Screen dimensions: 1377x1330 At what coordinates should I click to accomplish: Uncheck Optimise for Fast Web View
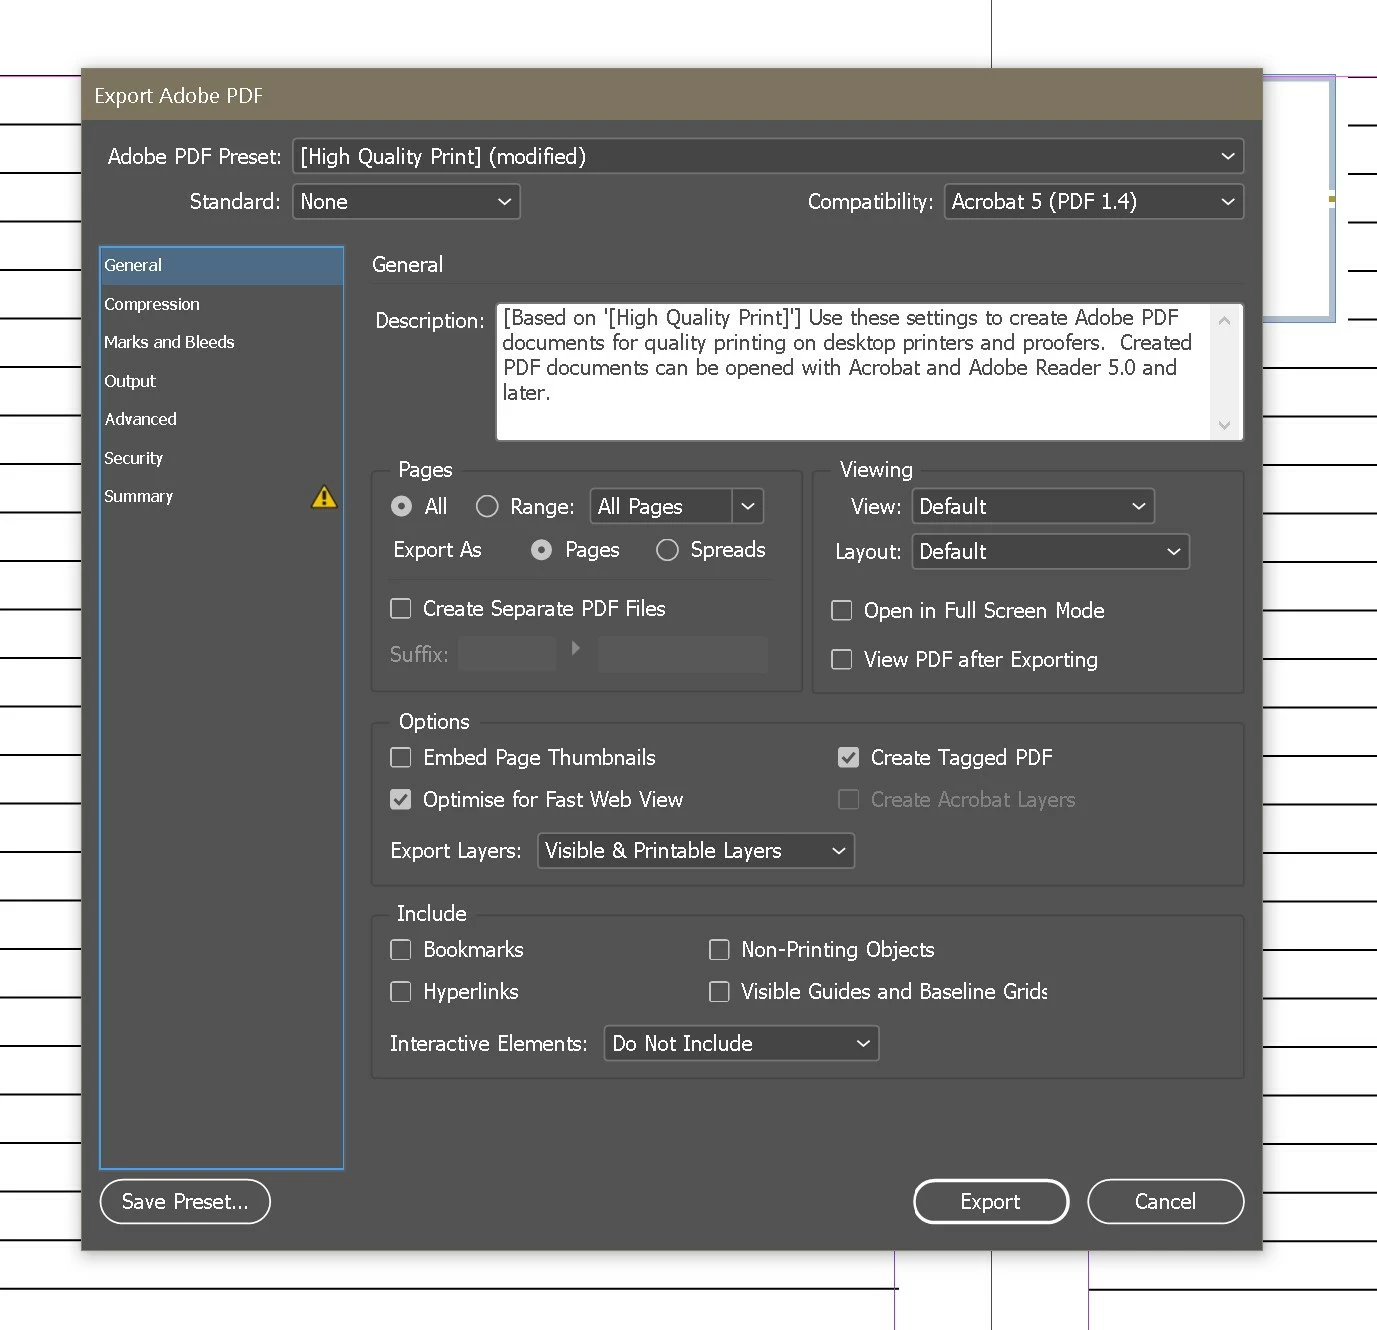coord(400,800)
